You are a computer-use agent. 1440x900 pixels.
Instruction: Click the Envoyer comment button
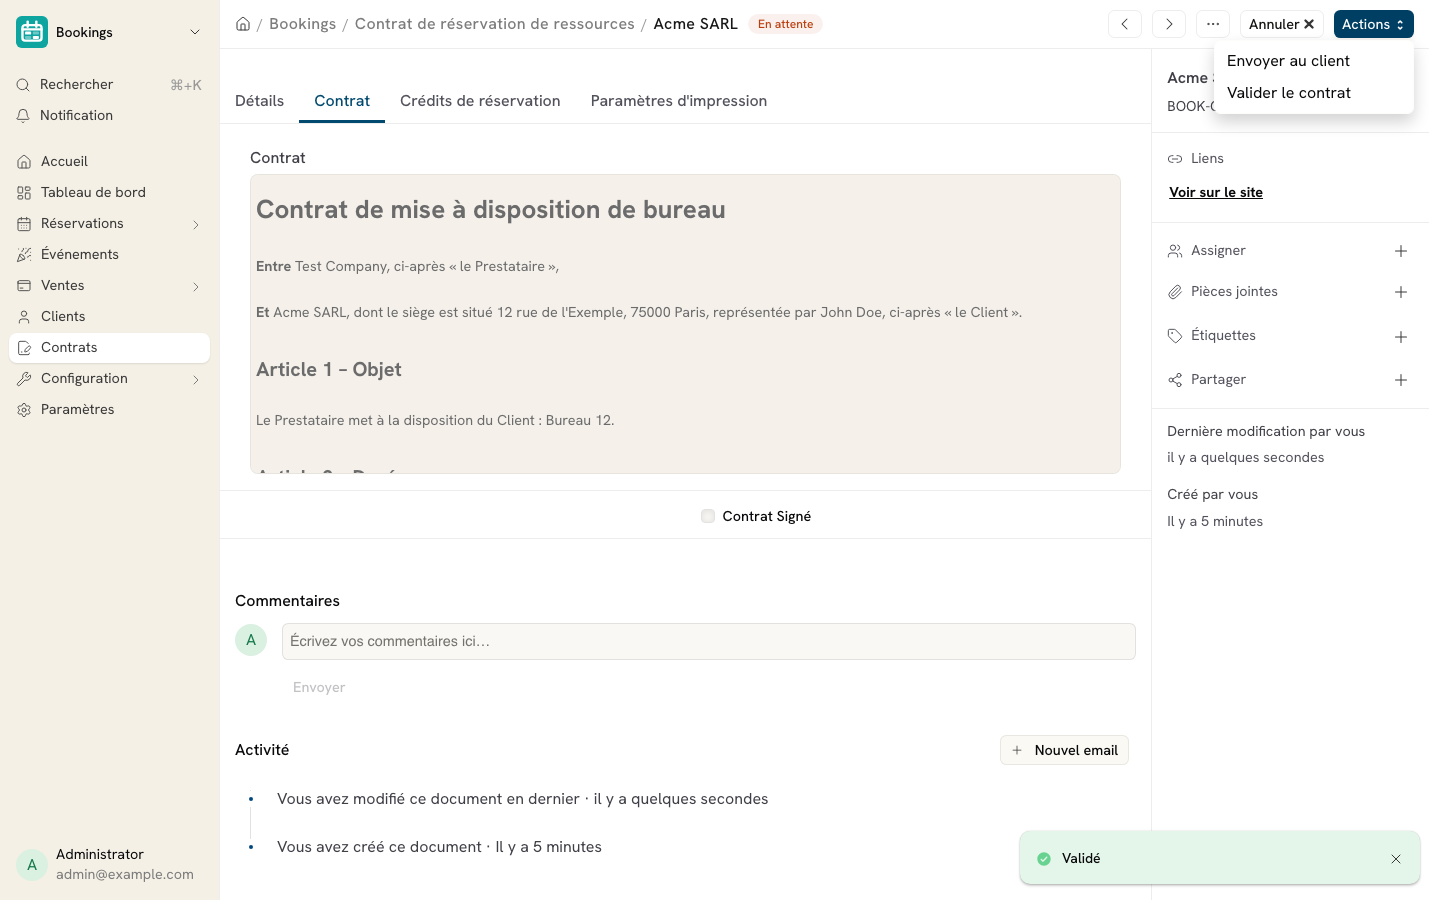click(x=319, y=687)
